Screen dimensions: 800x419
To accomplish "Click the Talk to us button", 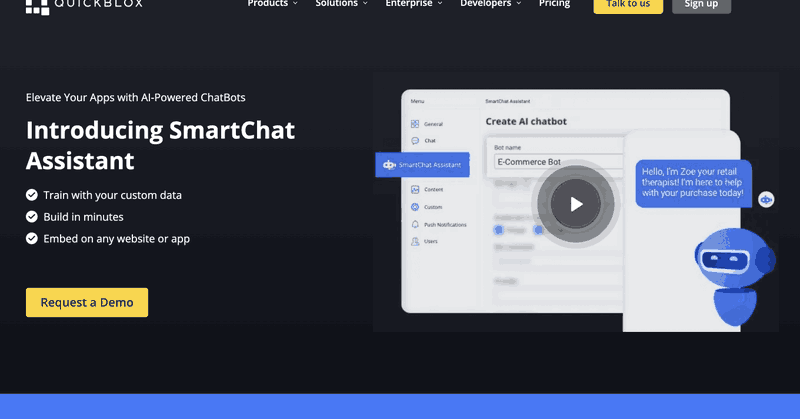I will tap(628, 5).
